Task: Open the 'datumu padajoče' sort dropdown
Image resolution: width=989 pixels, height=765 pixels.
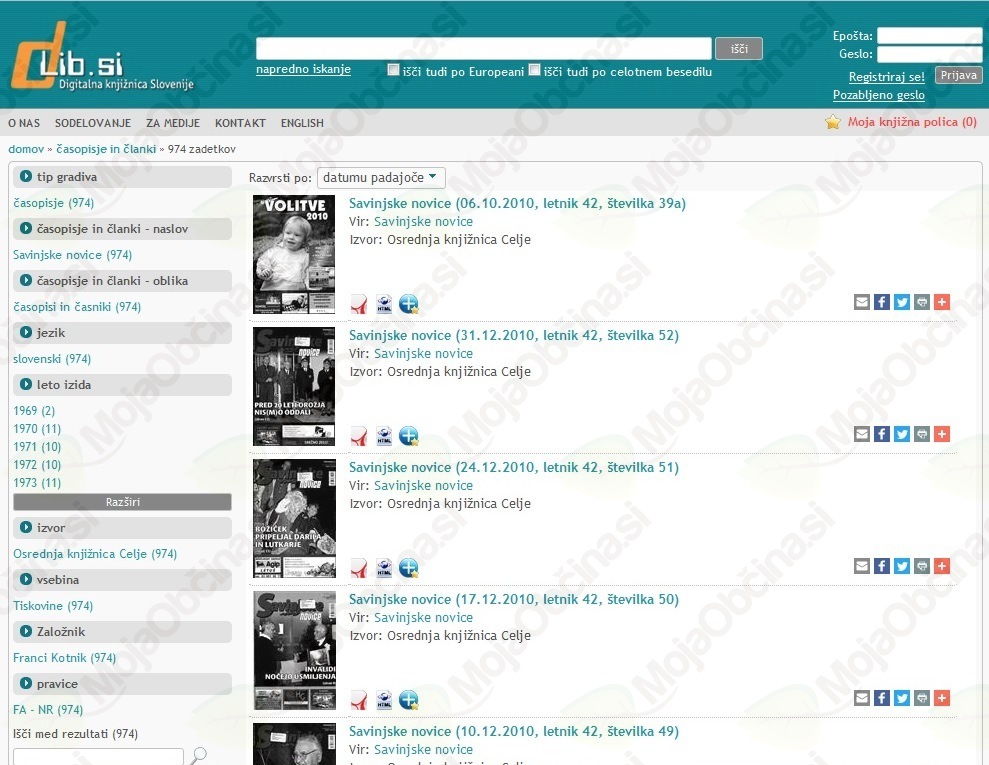Action: pos(381,178)
